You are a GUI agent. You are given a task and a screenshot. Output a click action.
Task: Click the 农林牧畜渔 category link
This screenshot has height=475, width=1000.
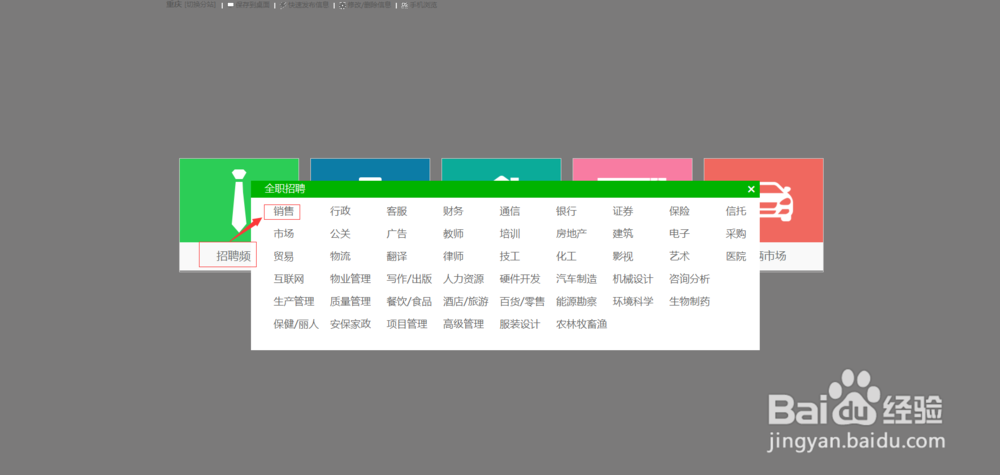coord(582,324)
